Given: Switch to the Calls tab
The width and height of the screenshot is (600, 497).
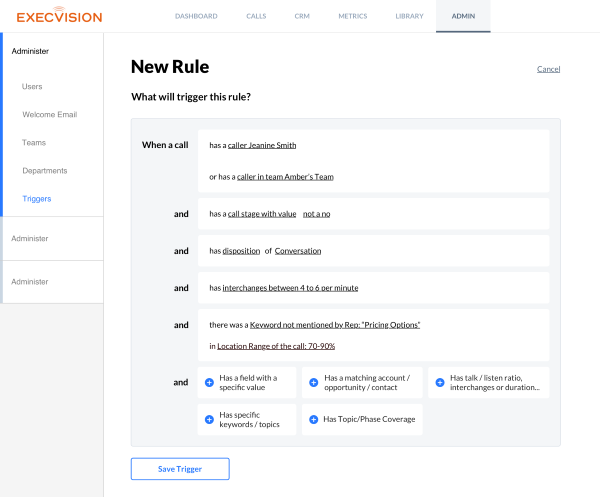Looking at the screenshot, I should point(258,16).
